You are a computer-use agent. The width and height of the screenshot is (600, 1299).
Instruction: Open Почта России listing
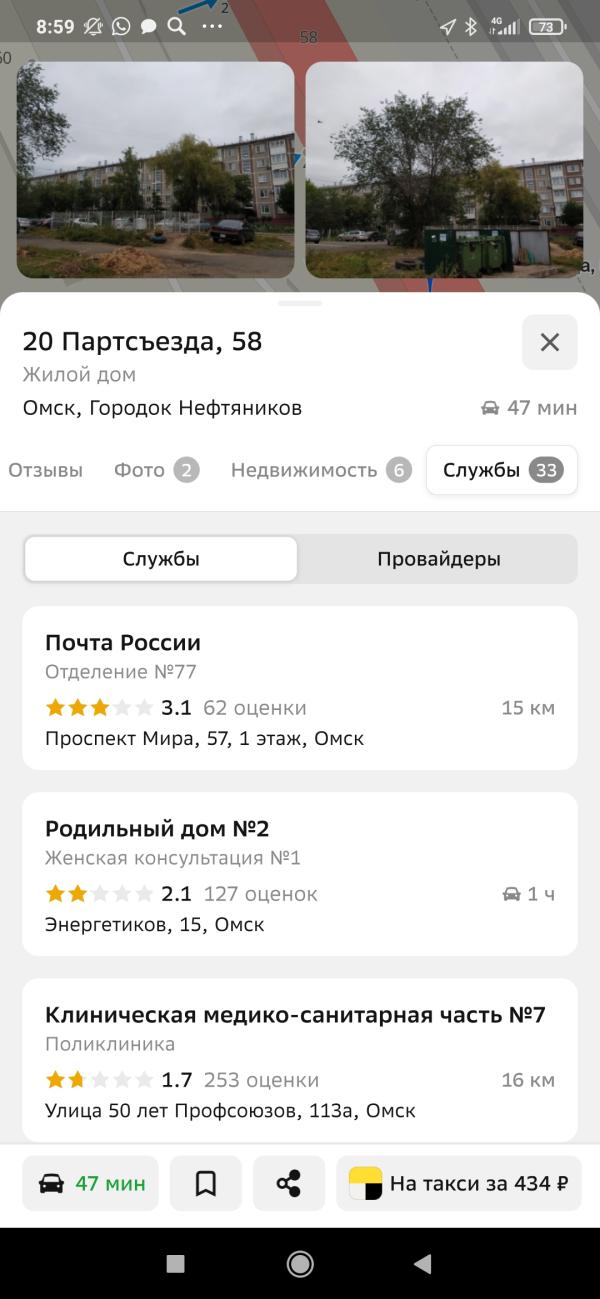point(300,688)
